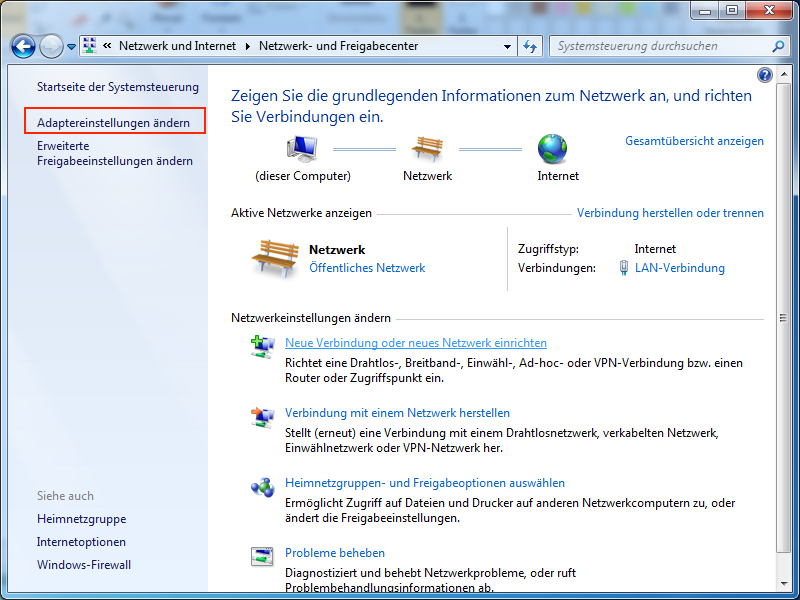Click 'Verbindung mit einem Netzwerk herstellen'
The width and height of the screenshot is (800, 600).
(x=397, y=413)
